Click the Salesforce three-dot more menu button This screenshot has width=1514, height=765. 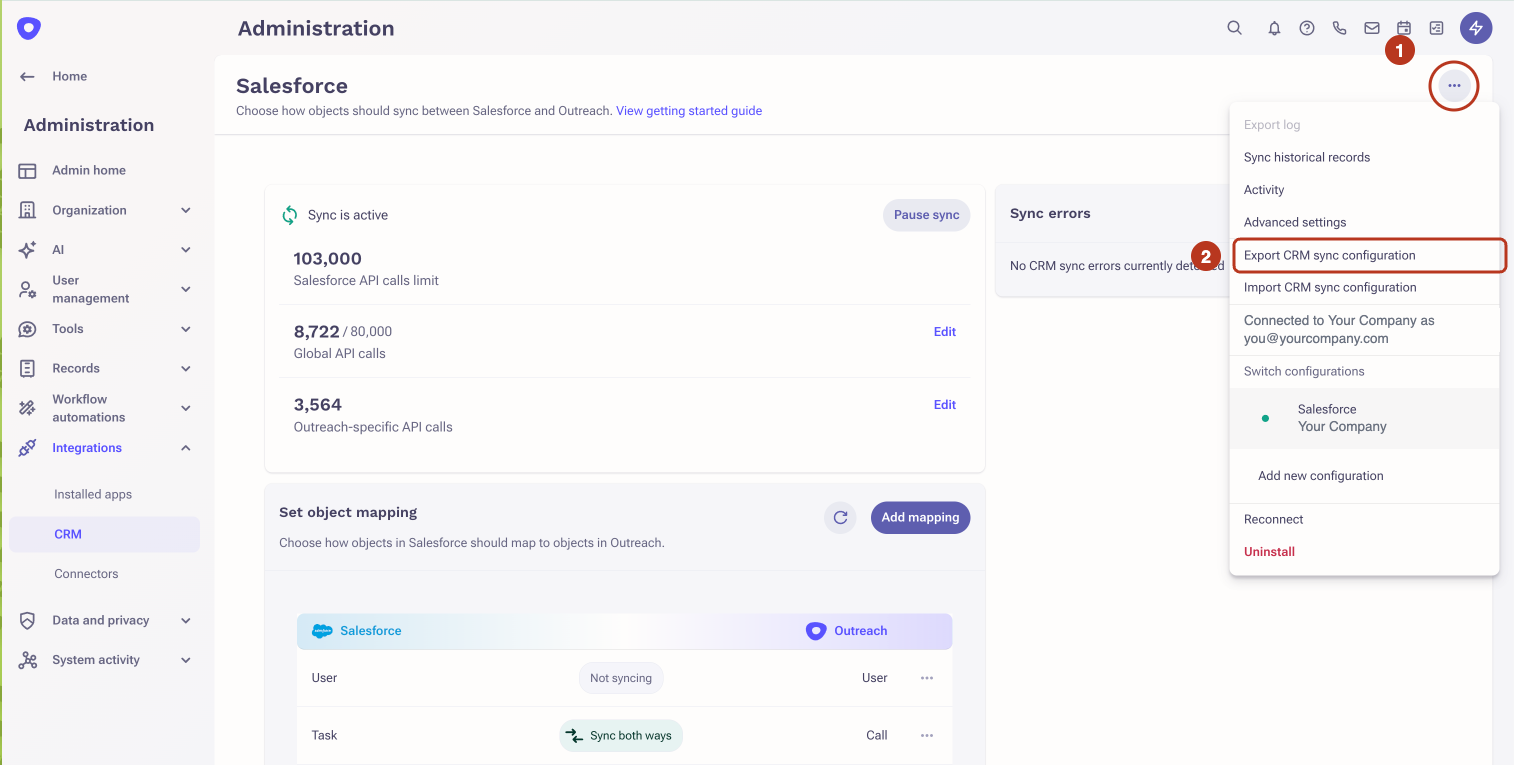1454,86
